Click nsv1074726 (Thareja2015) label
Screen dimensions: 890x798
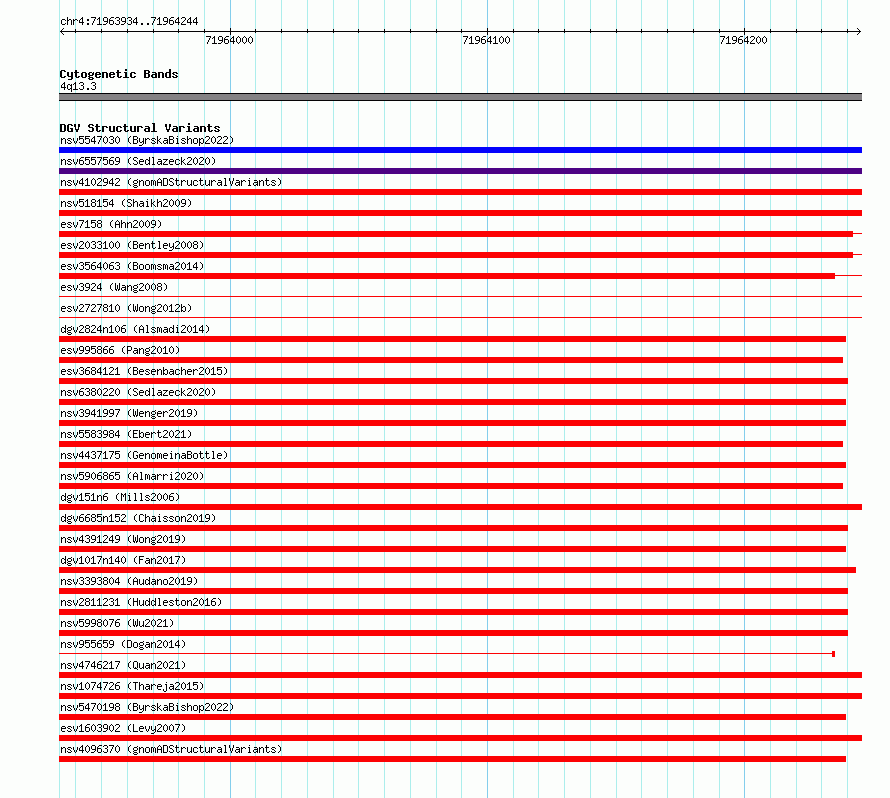[x=132, y=686]
